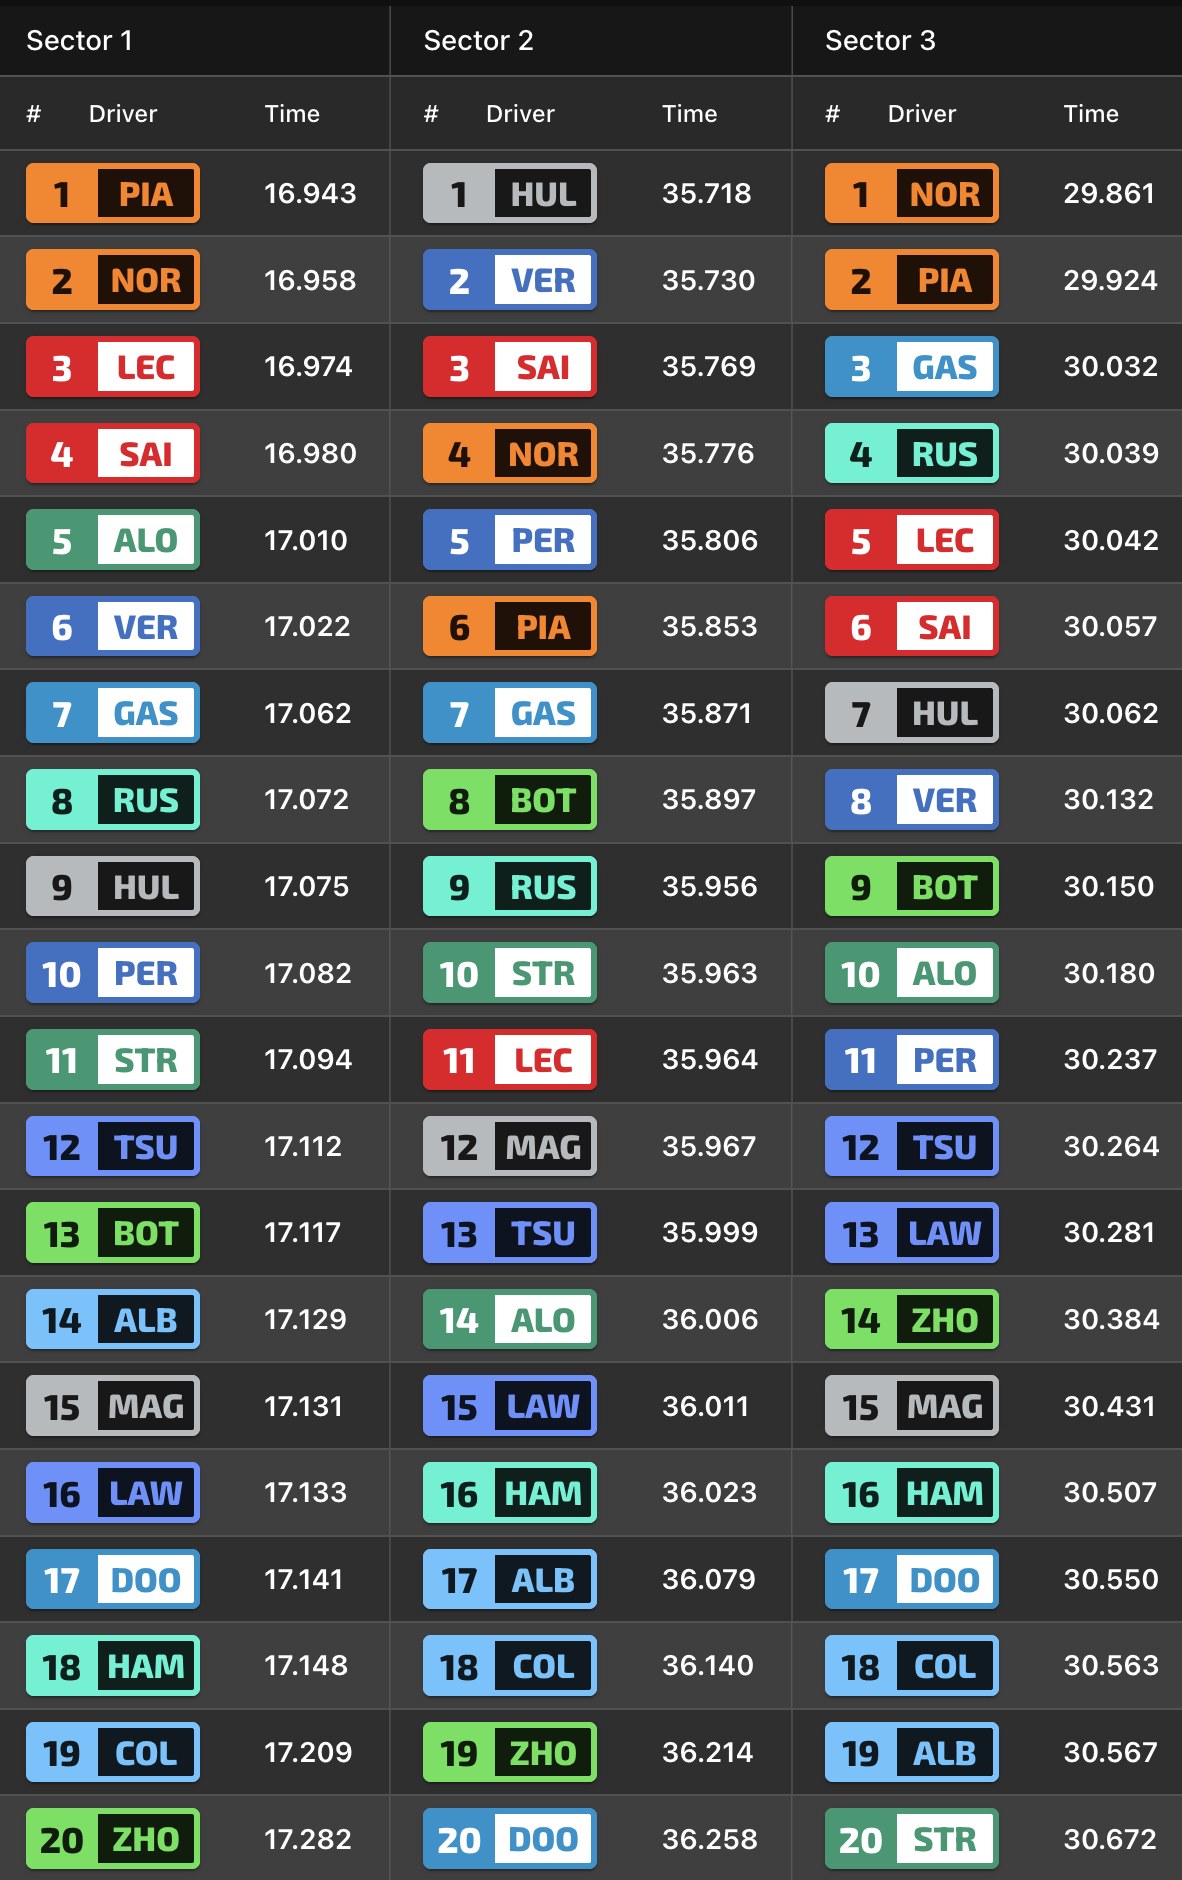Click the PIA driver badge in Sector 1
Image resolution: width=1182 pixels, height=1880 pixels.
pyautogui.click(x=113, y=193)
